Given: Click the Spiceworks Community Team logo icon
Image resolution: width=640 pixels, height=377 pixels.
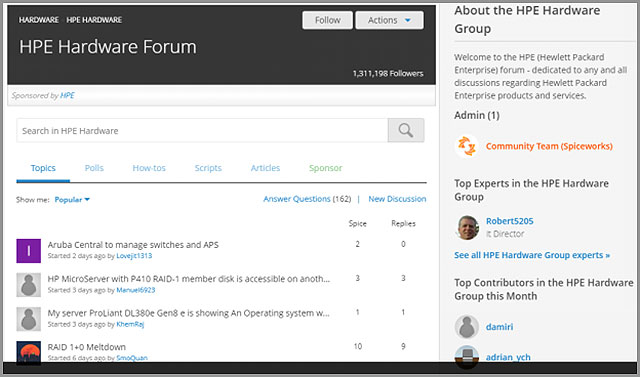Looking at the screenshot, I should pyautogui.click(x=467, y=146).
